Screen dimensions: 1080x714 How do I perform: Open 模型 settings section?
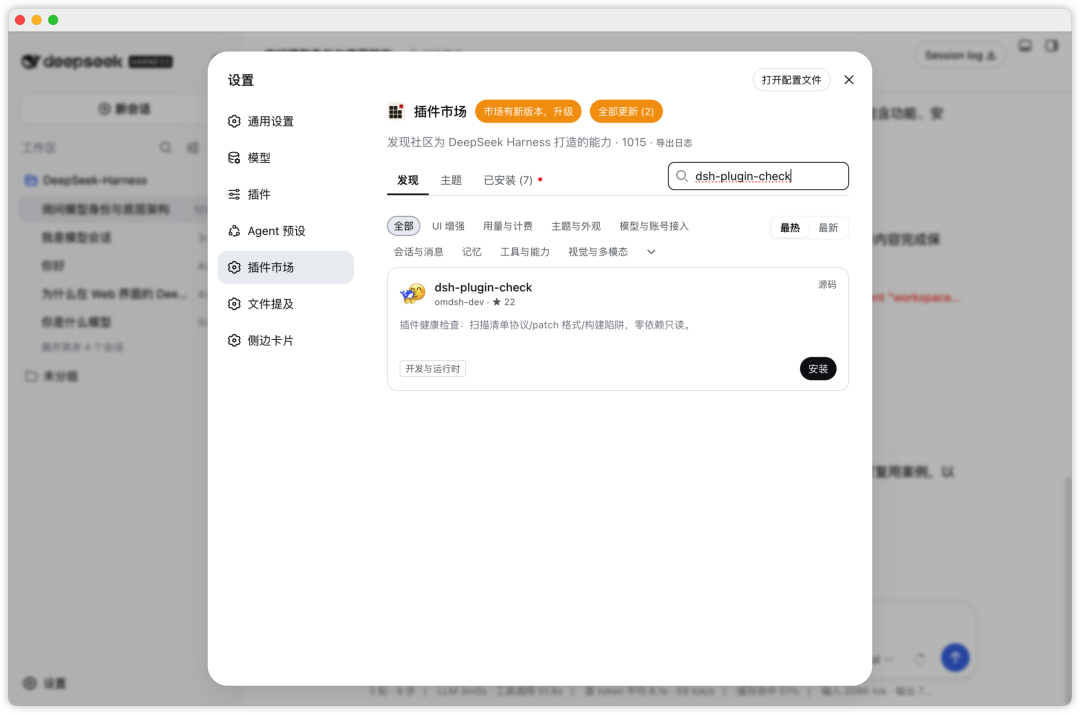point(285,158)
